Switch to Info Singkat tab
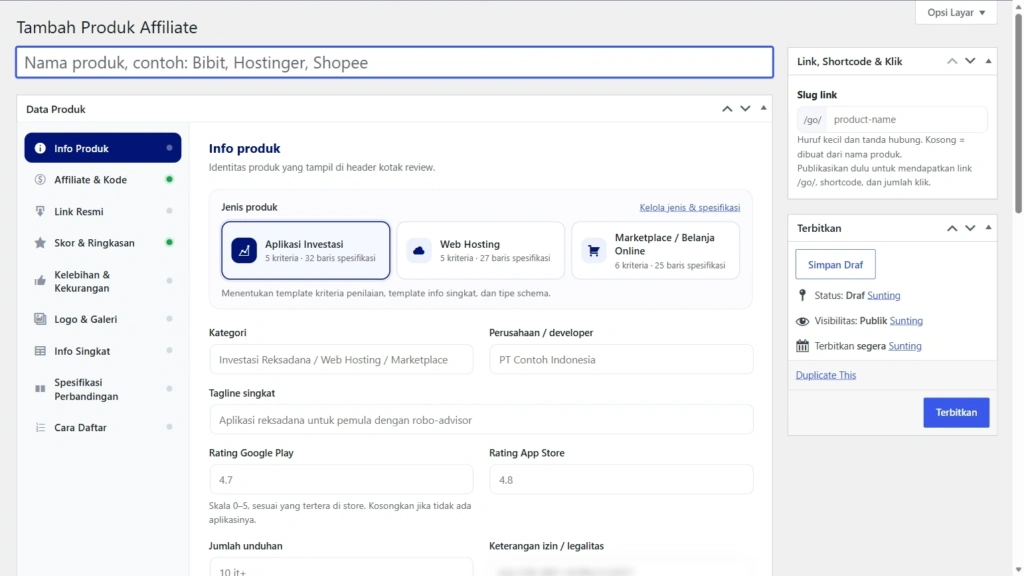This screenshot has height=576, width=1024. (x=103, y=351)
